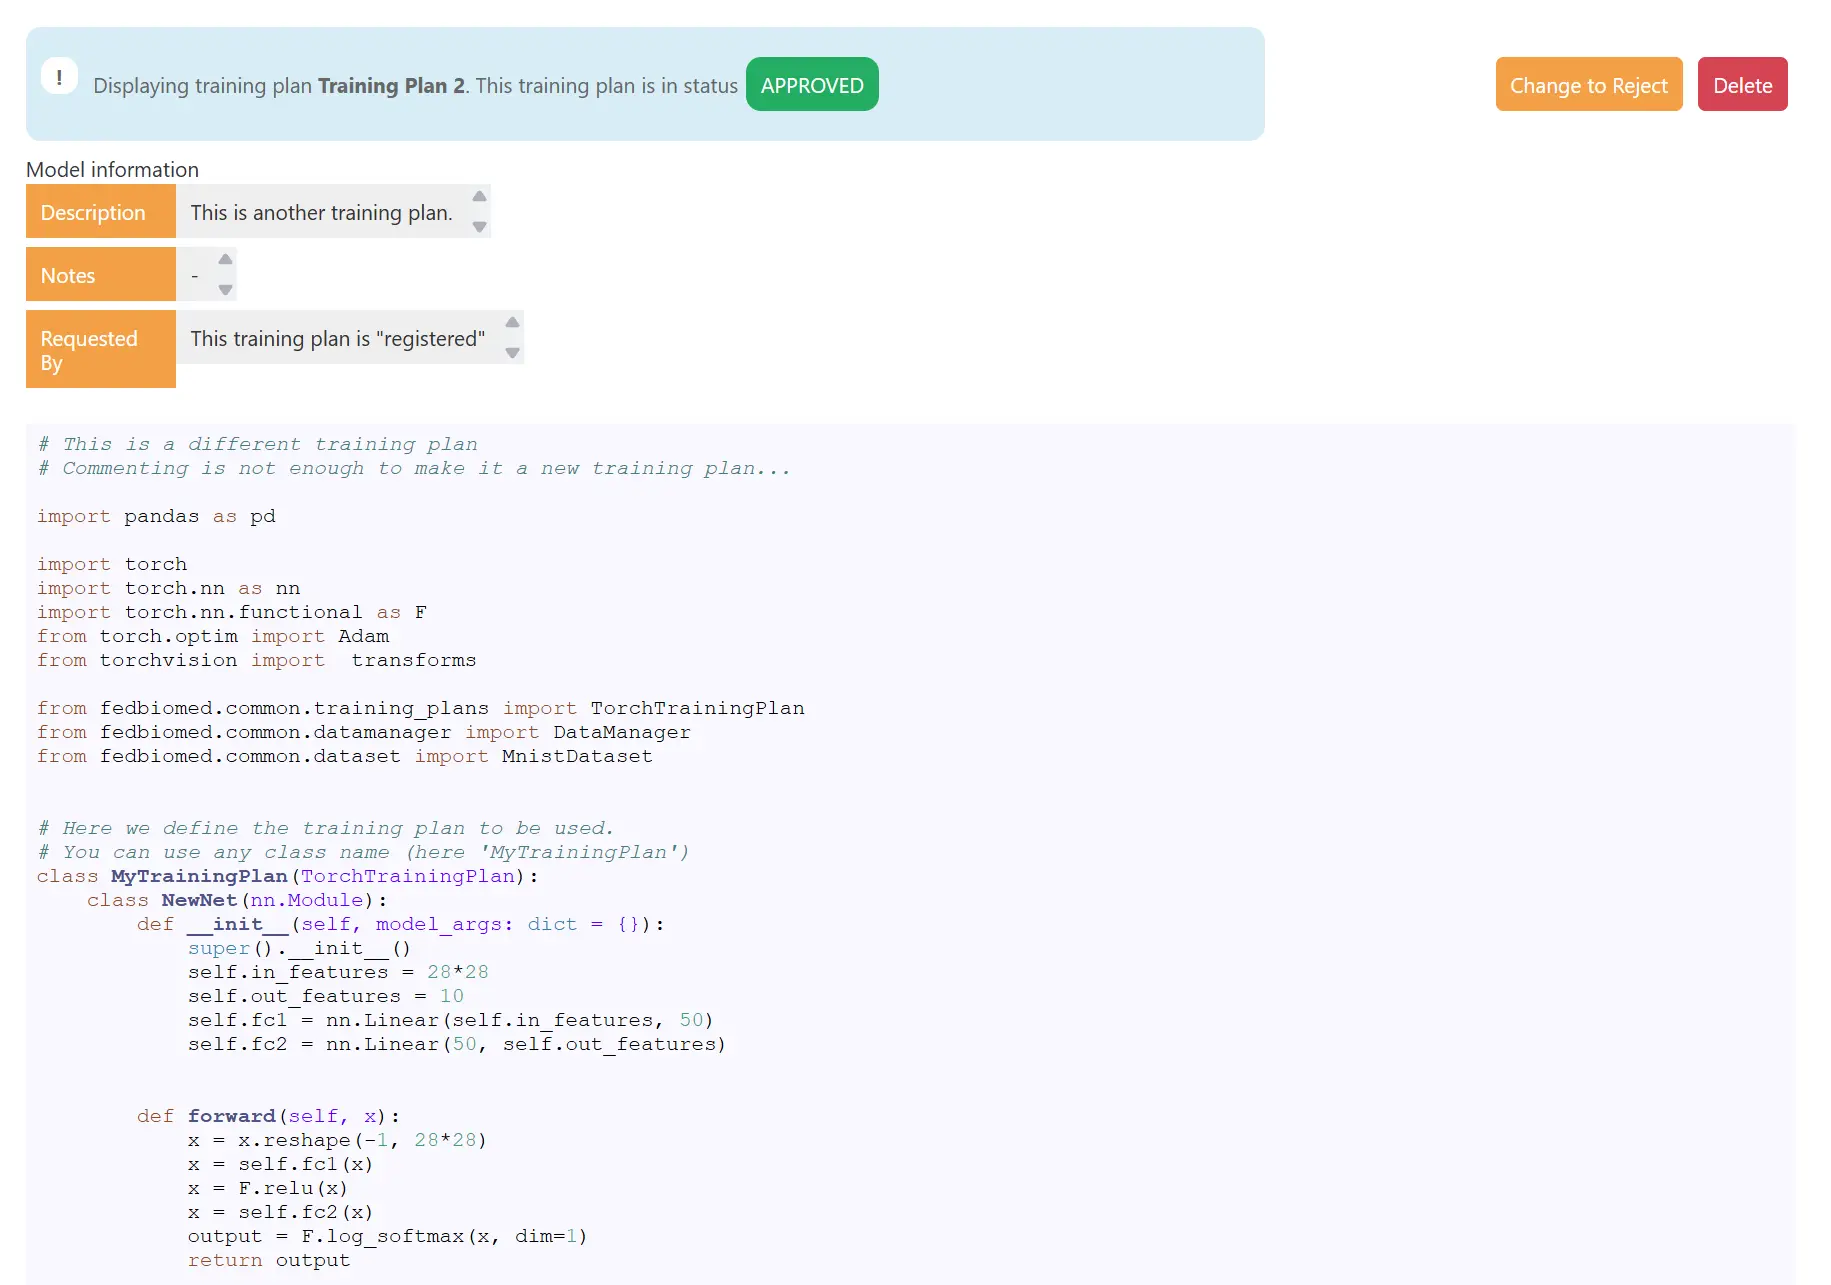Viewport: 1831px width, 1285px height.
Task: Click 'self.out_features = 10' line
Action: (326, 996)
